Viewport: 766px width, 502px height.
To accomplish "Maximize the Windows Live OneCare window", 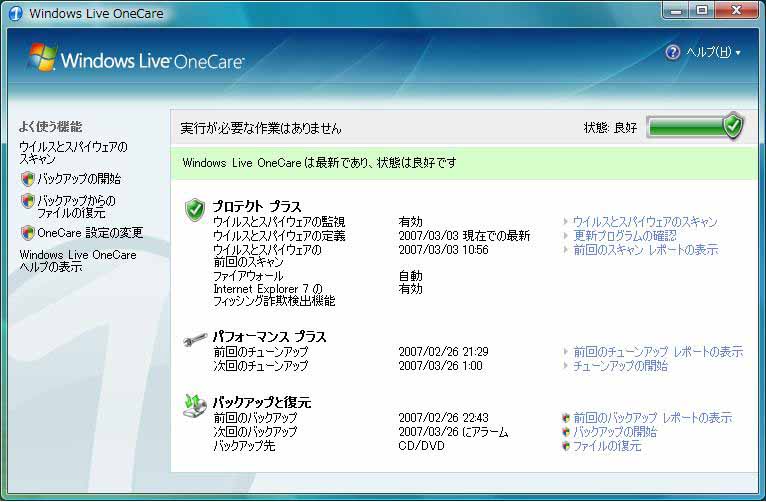I will coord(702,11).
